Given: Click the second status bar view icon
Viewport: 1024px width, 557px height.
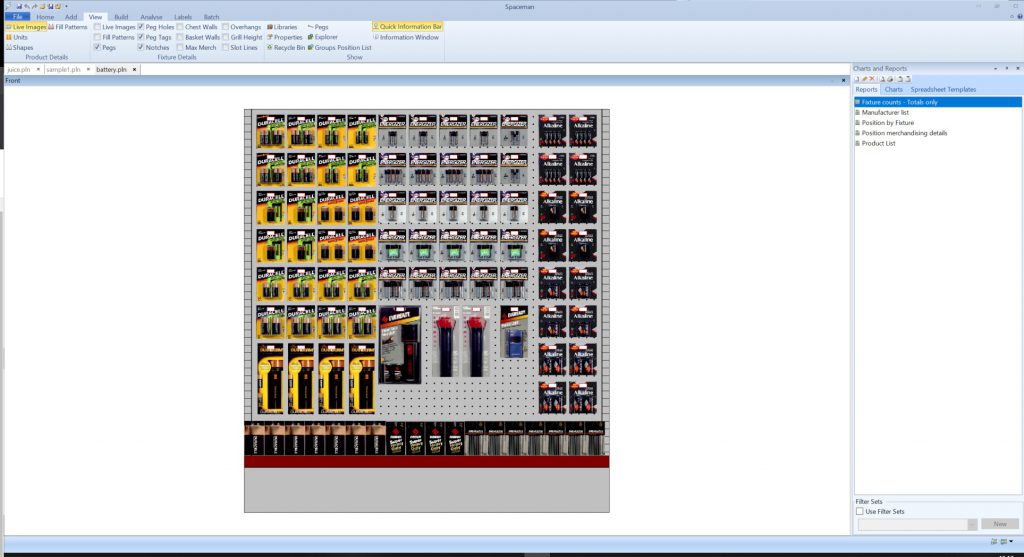Looking at the screenshot, I should click(1003, 541).
